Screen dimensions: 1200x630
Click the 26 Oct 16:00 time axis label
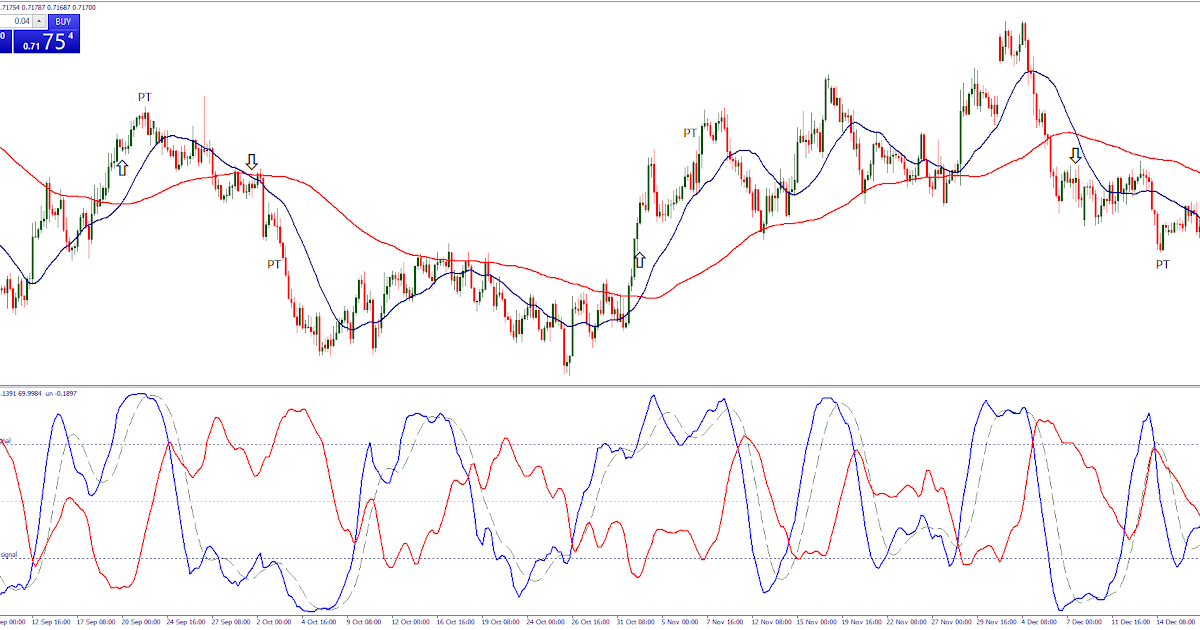point(591,622)
